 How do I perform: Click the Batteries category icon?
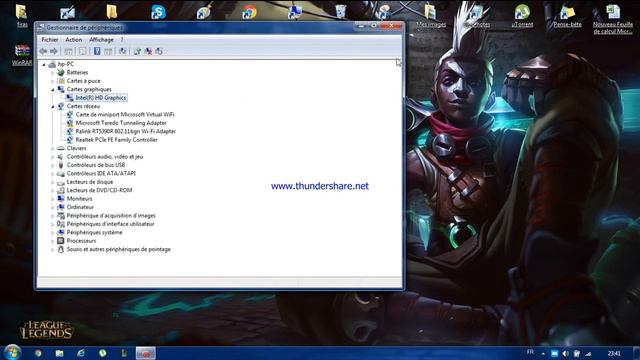pos(61,72)
